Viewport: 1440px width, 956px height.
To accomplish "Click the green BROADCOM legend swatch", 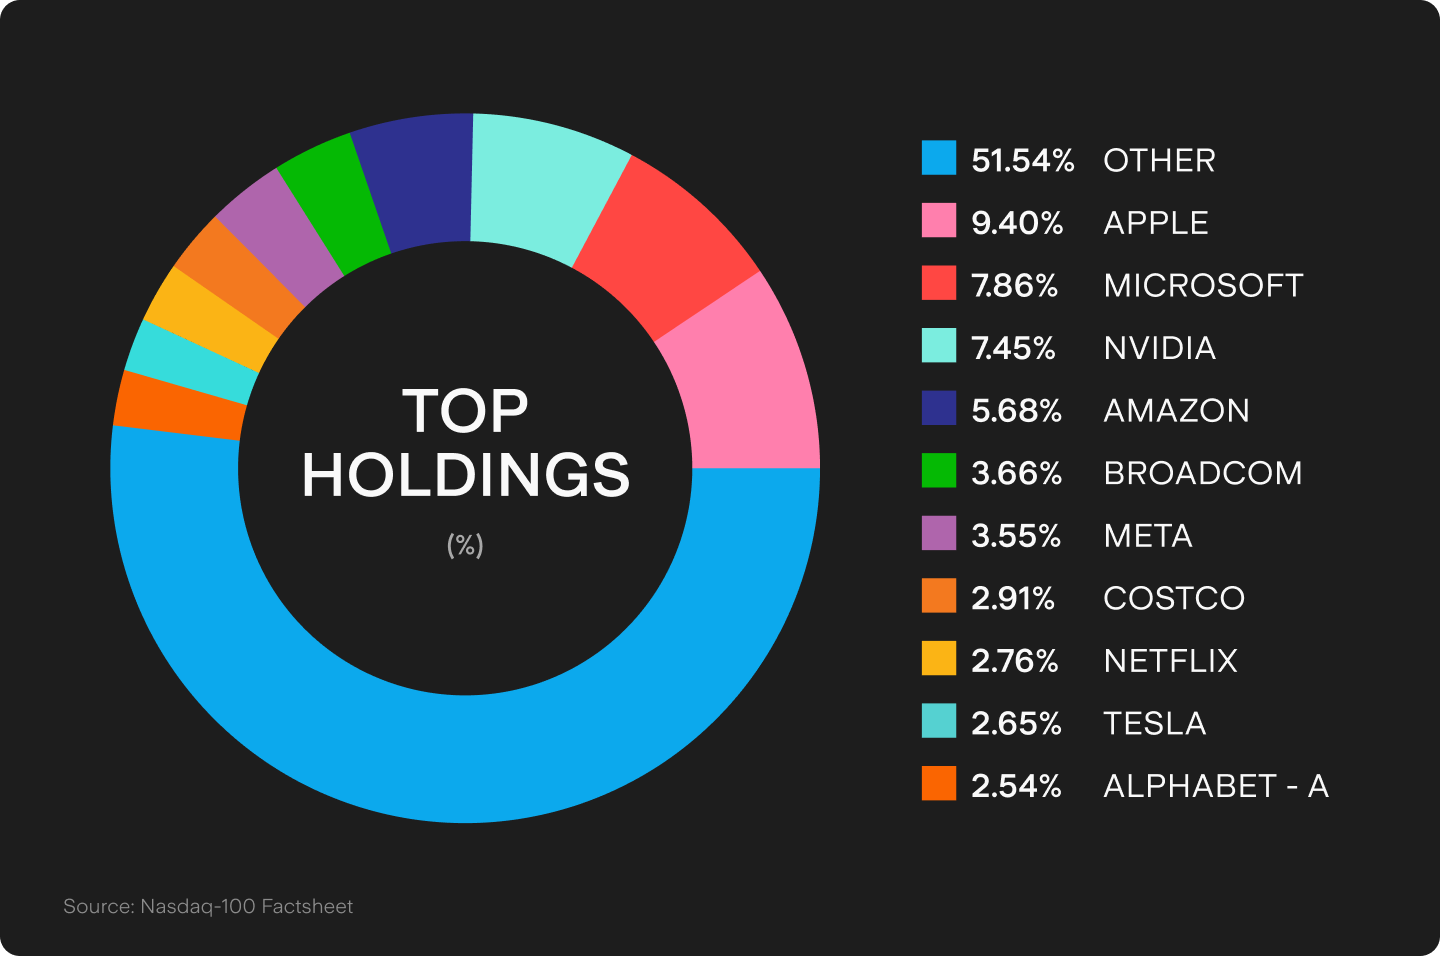I will [x=938, y=471].
